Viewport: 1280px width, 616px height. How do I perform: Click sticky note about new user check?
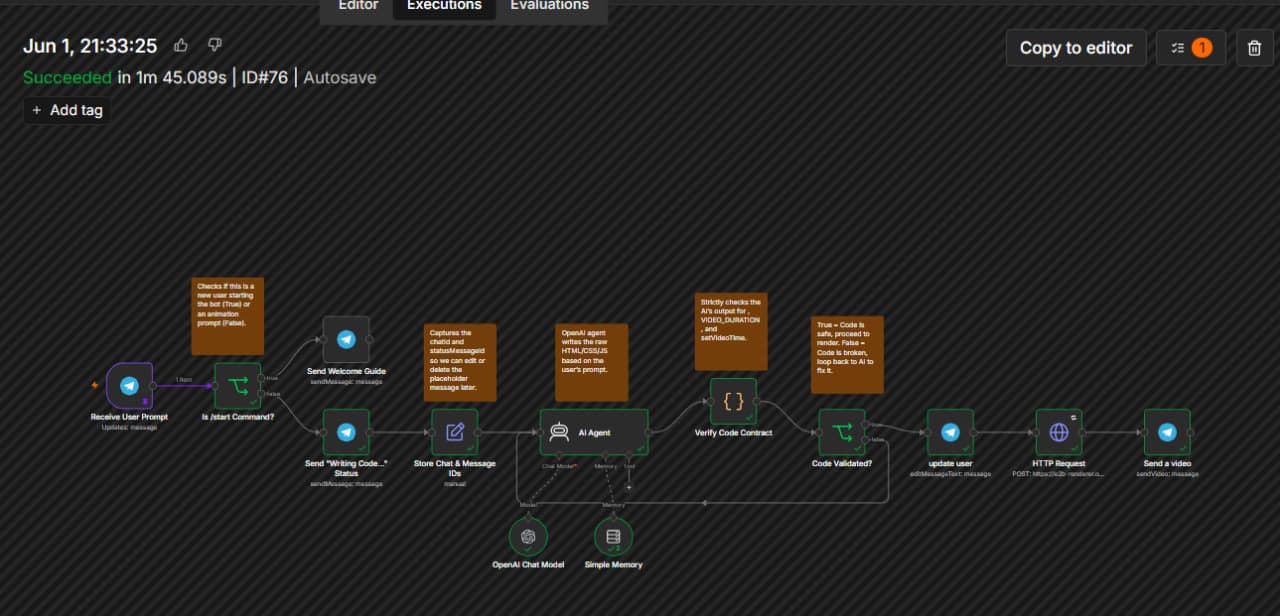[228, 316]
